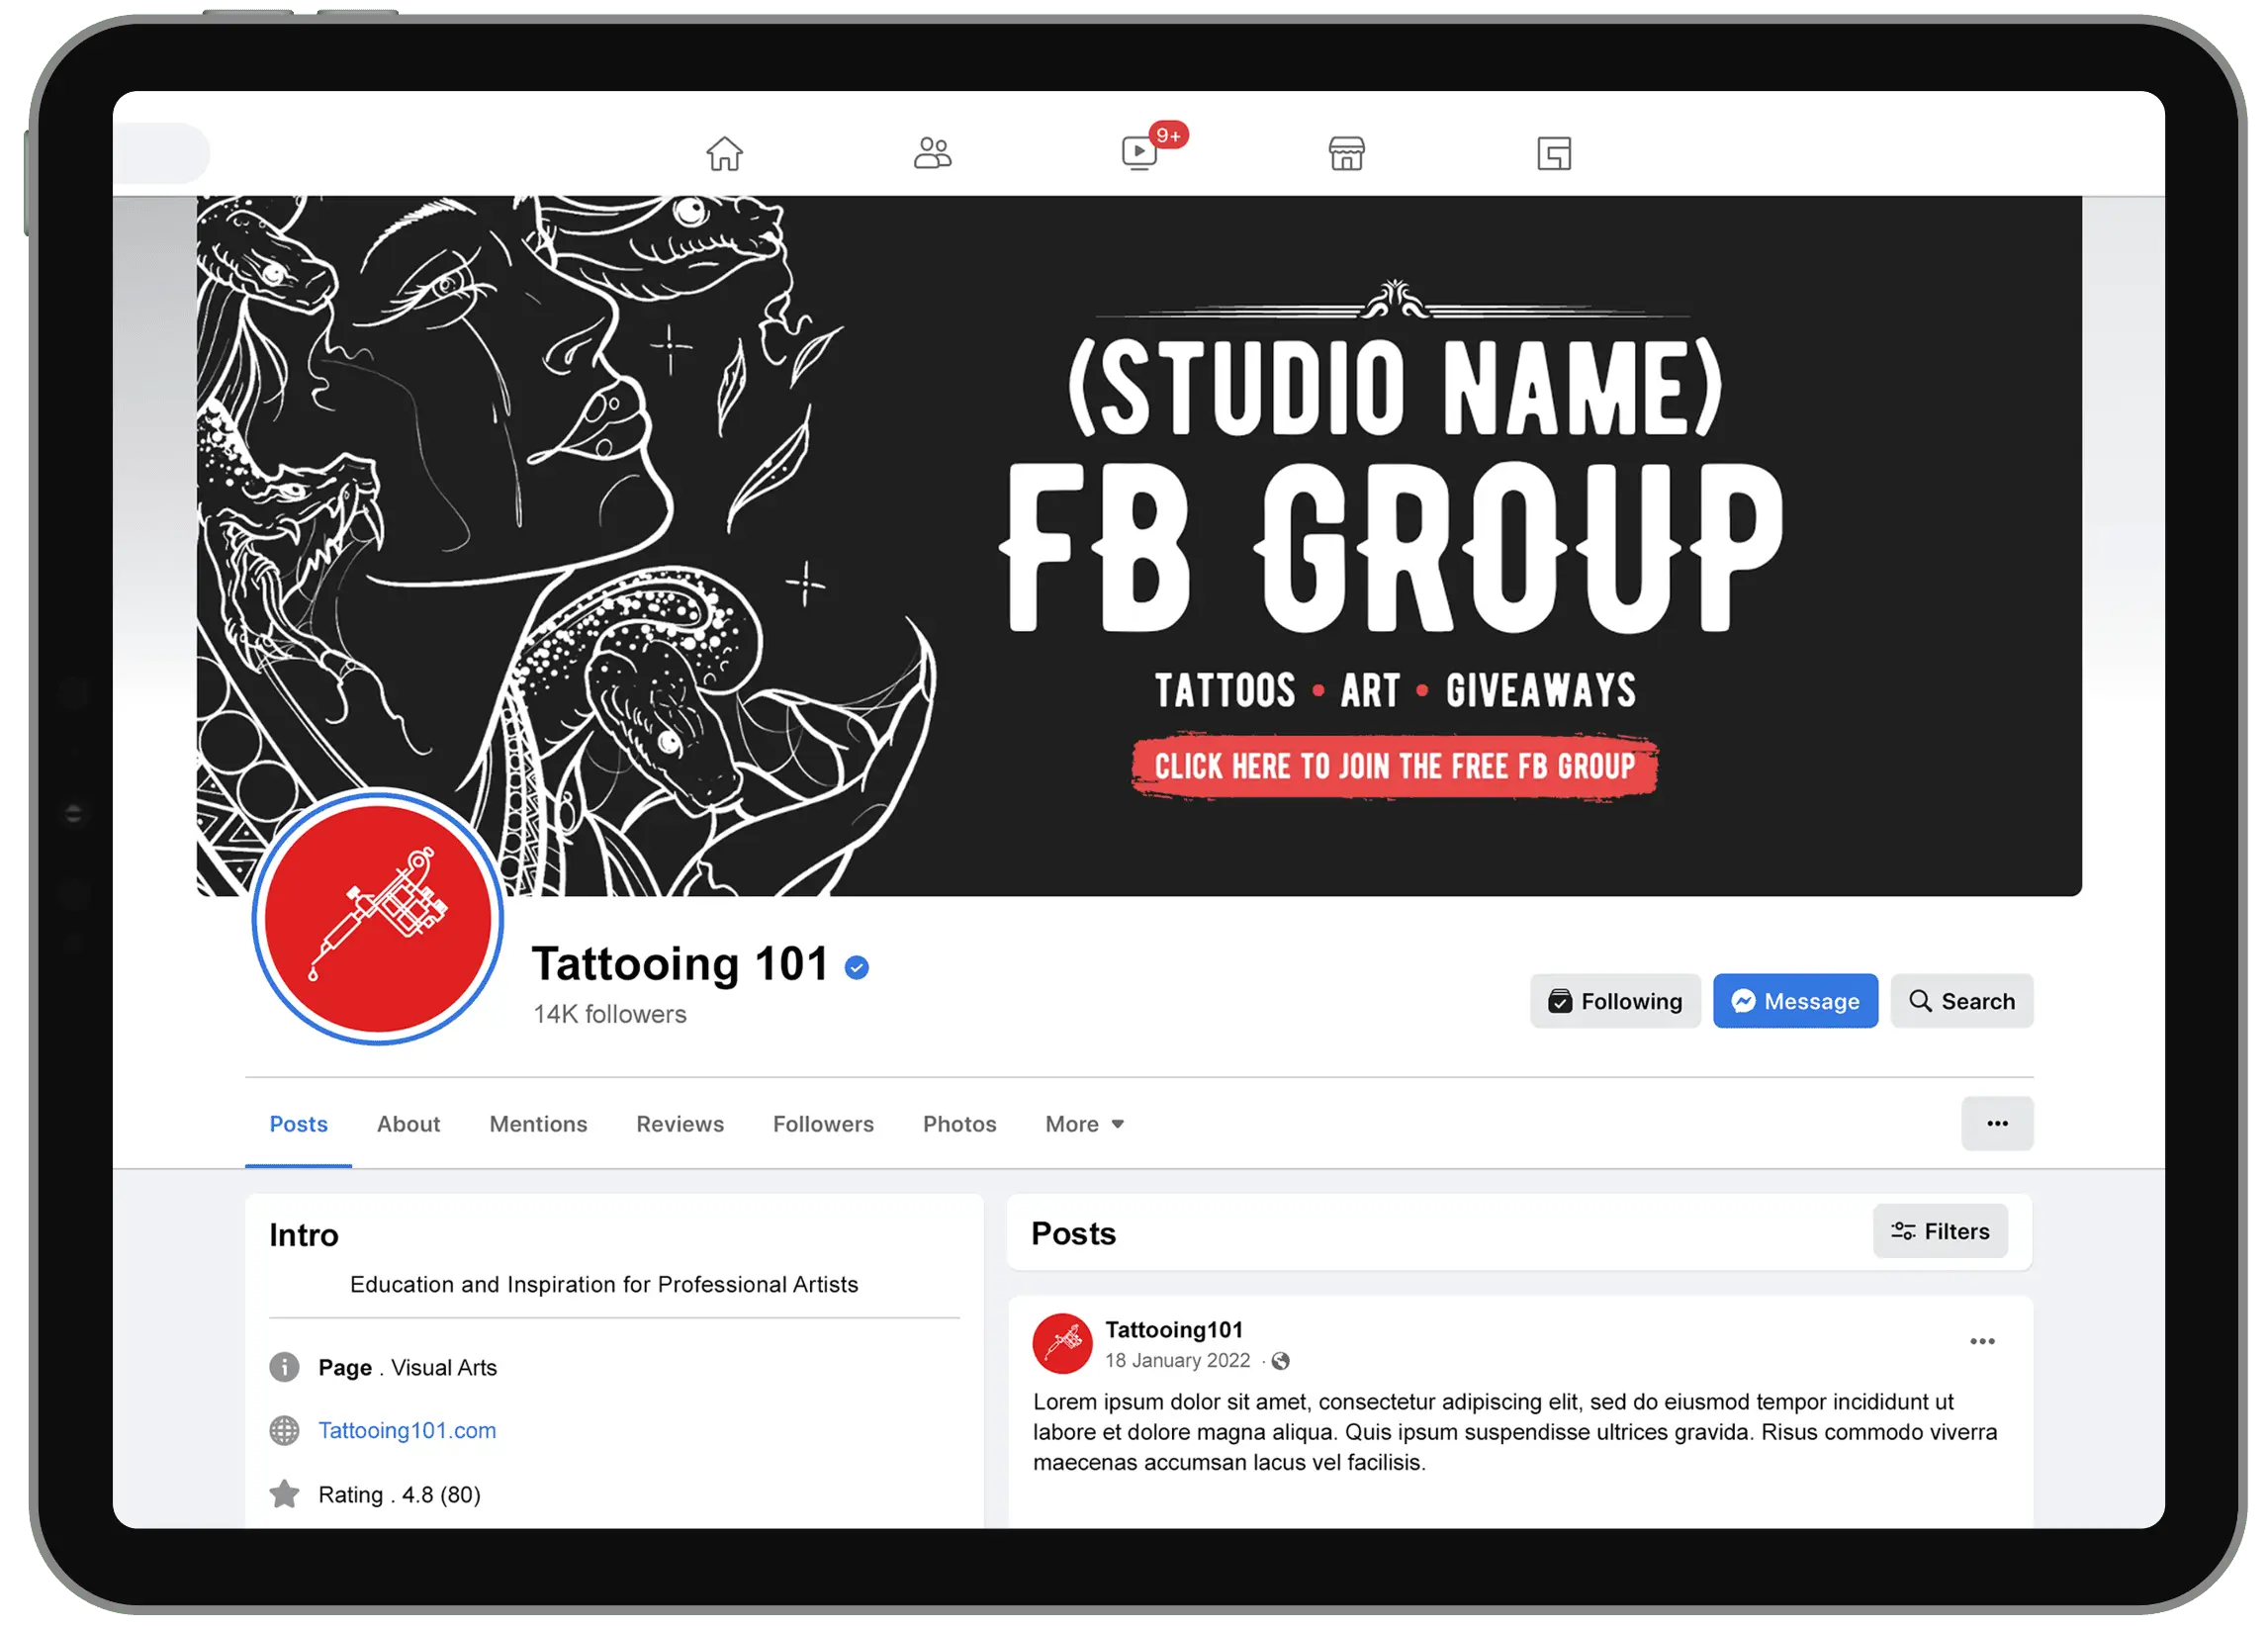Click the Posts section heading
Viewport: 2268px width, 1628px height.
[1073, 1234]
